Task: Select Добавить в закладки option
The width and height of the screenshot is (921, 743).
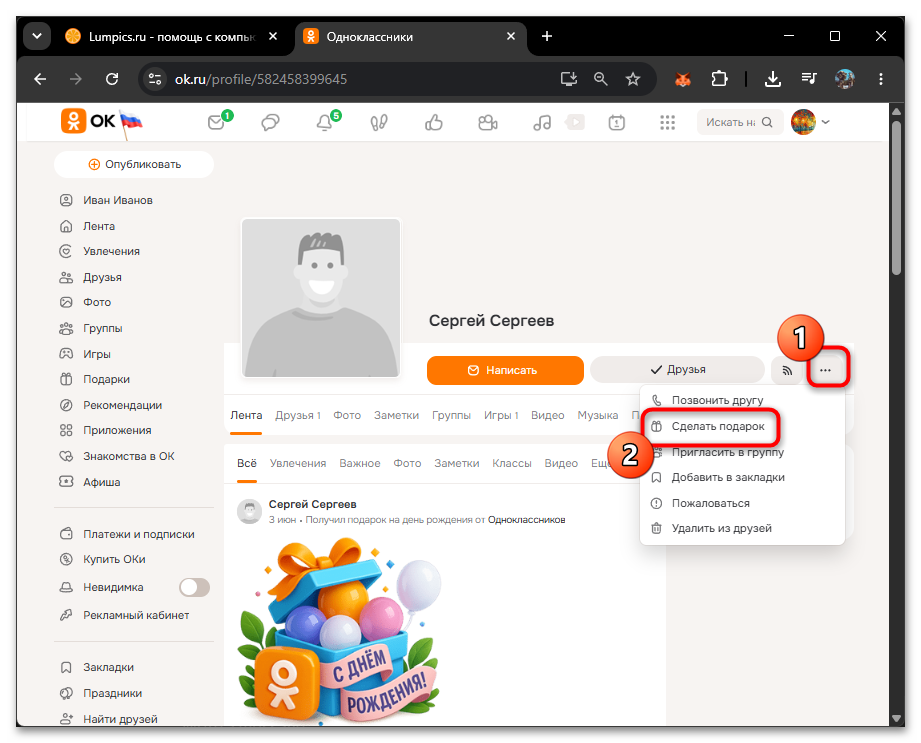Action: [x=718, y=478]
